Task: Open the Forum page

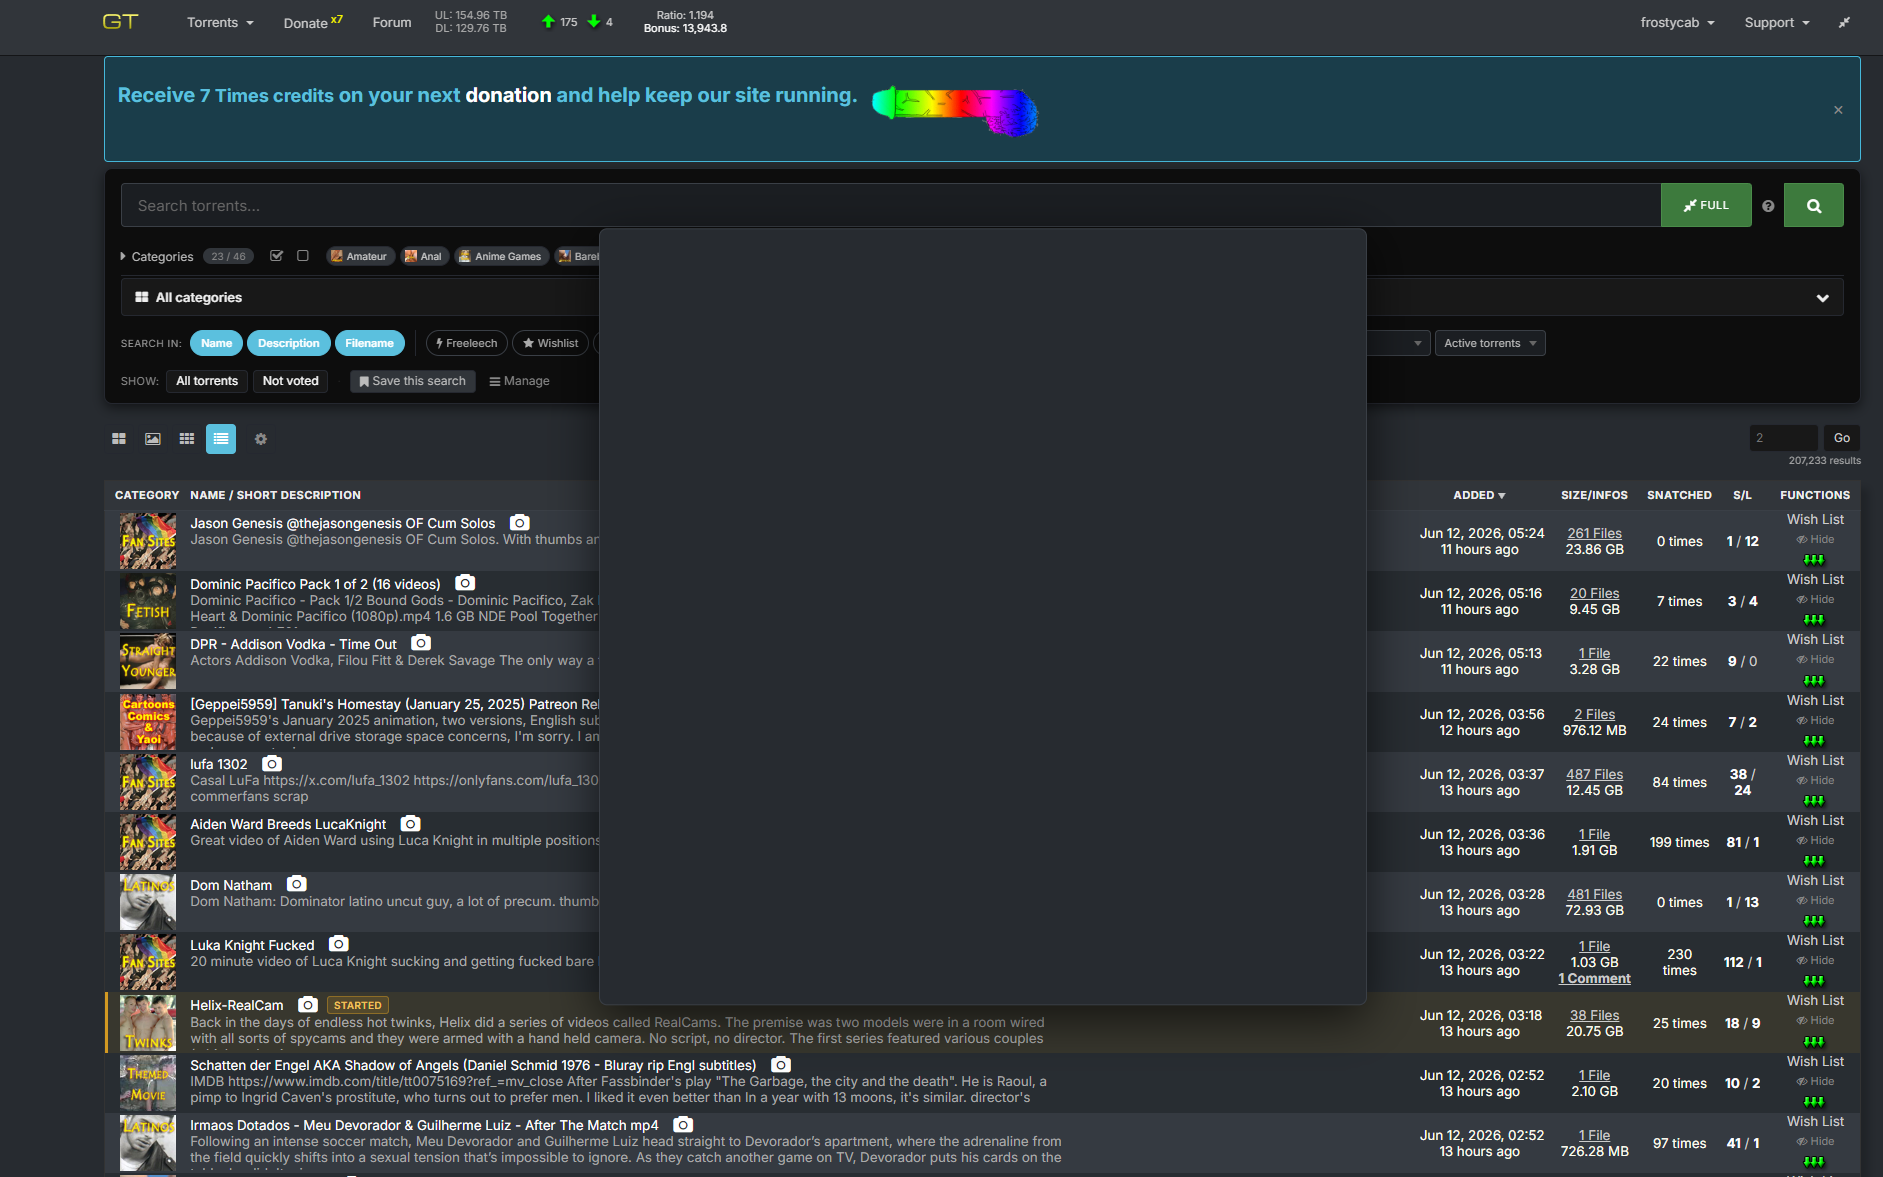Action: (392, 22)
